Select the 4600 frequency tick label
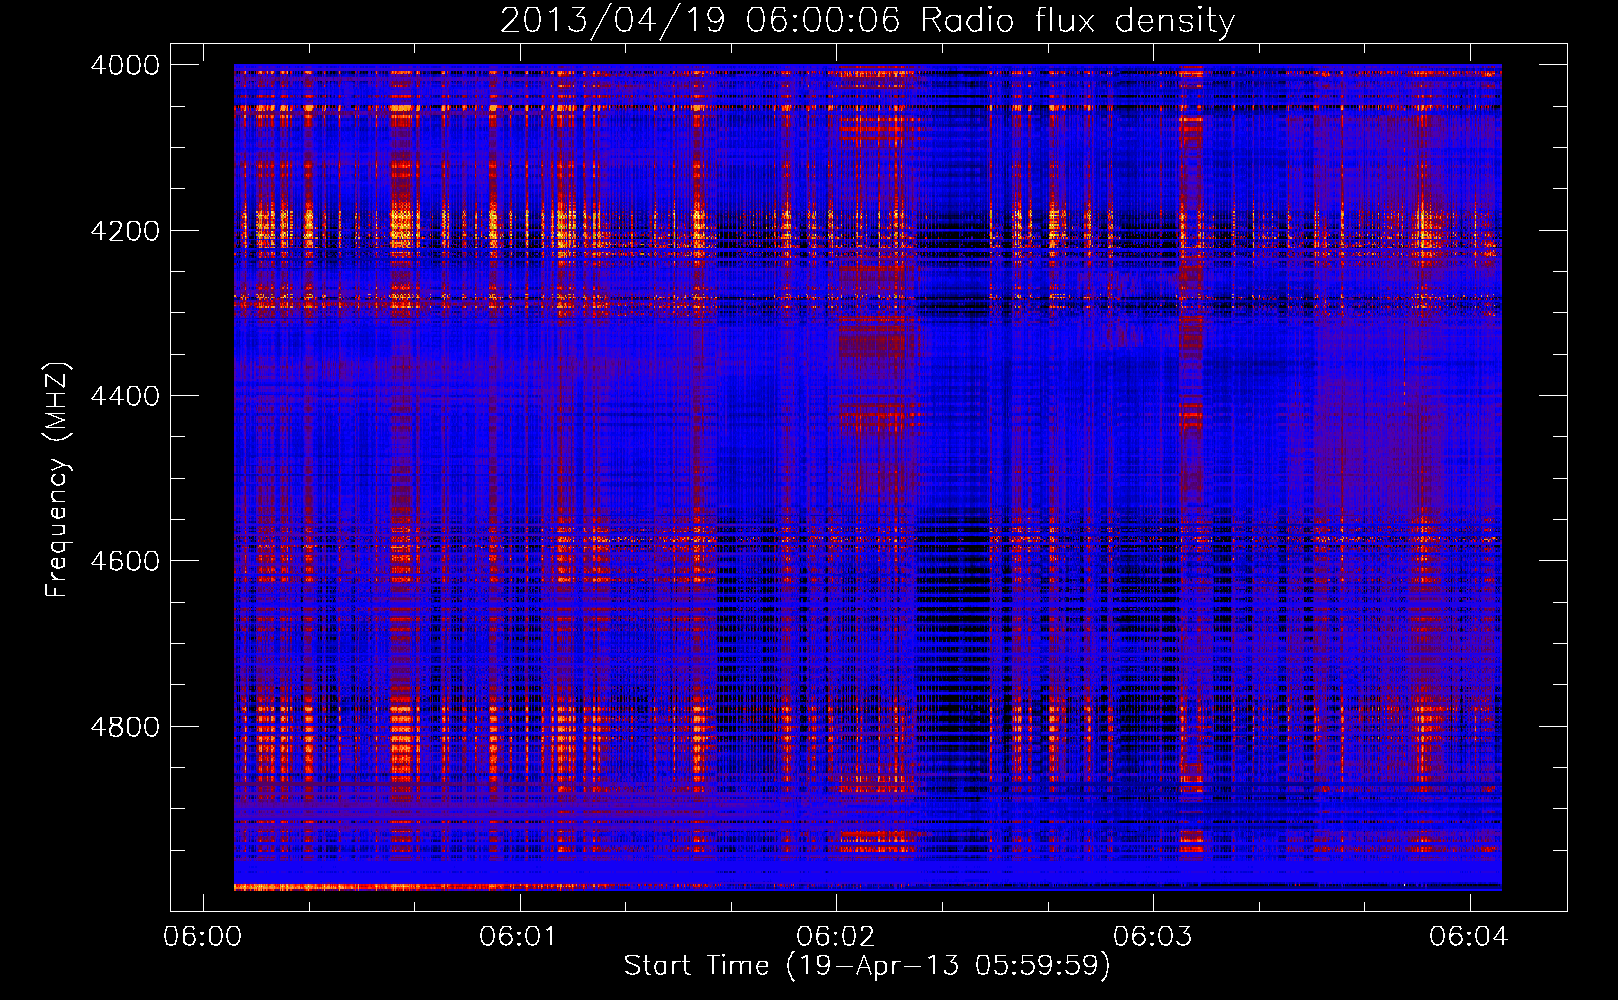 click(125, 561)
